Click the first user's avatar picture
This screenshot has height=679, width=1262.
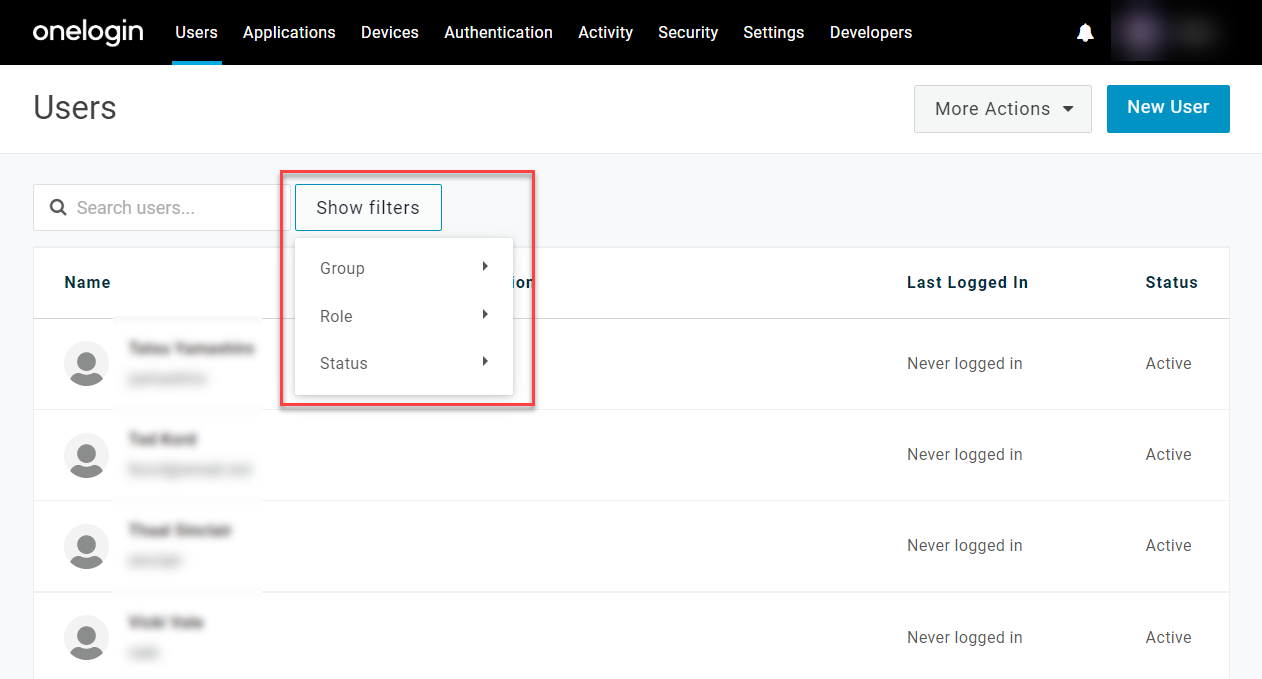[x=86, y=364]
